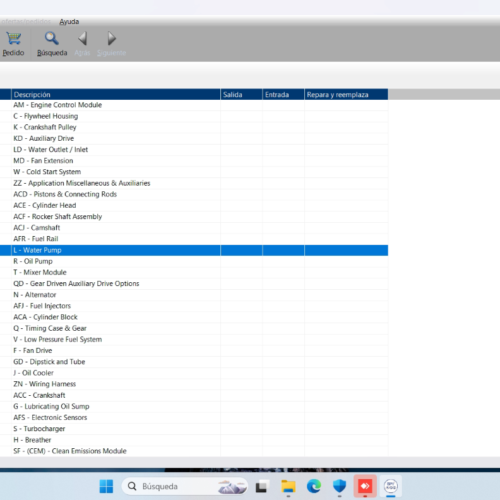Select C - Flywheel Housing row
Viewport: 500px width, 500px height.
point(194,116)
